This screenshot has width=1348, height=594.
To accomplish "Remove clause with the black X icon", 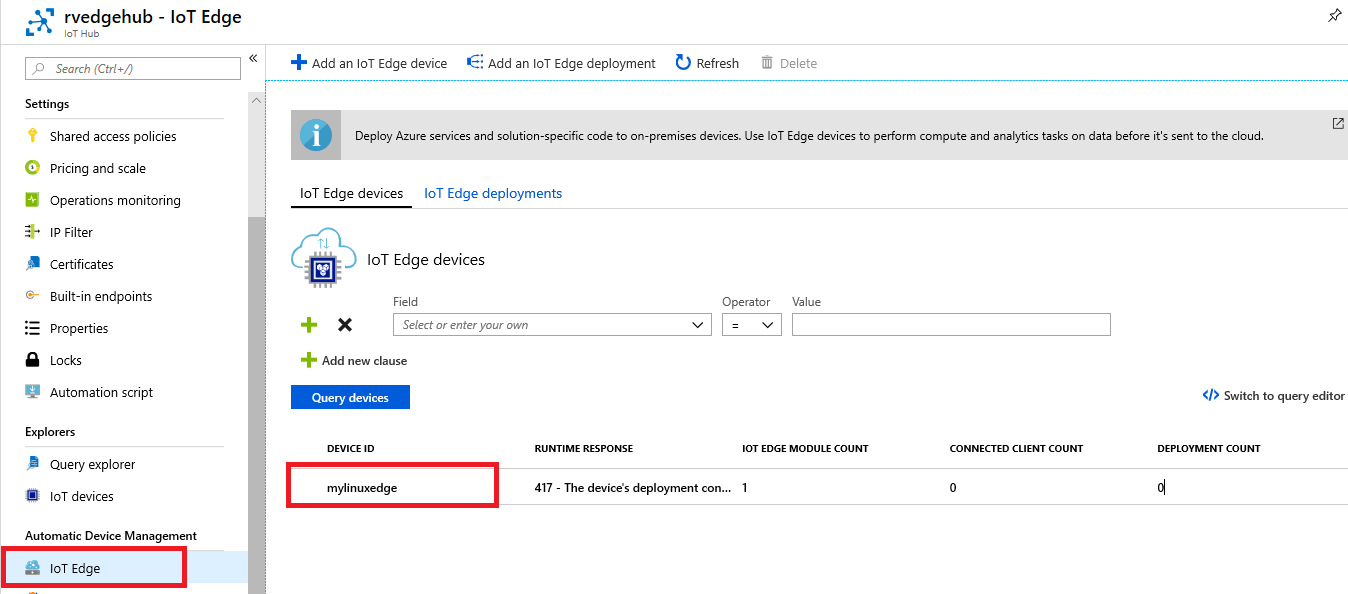I will 345,325.
